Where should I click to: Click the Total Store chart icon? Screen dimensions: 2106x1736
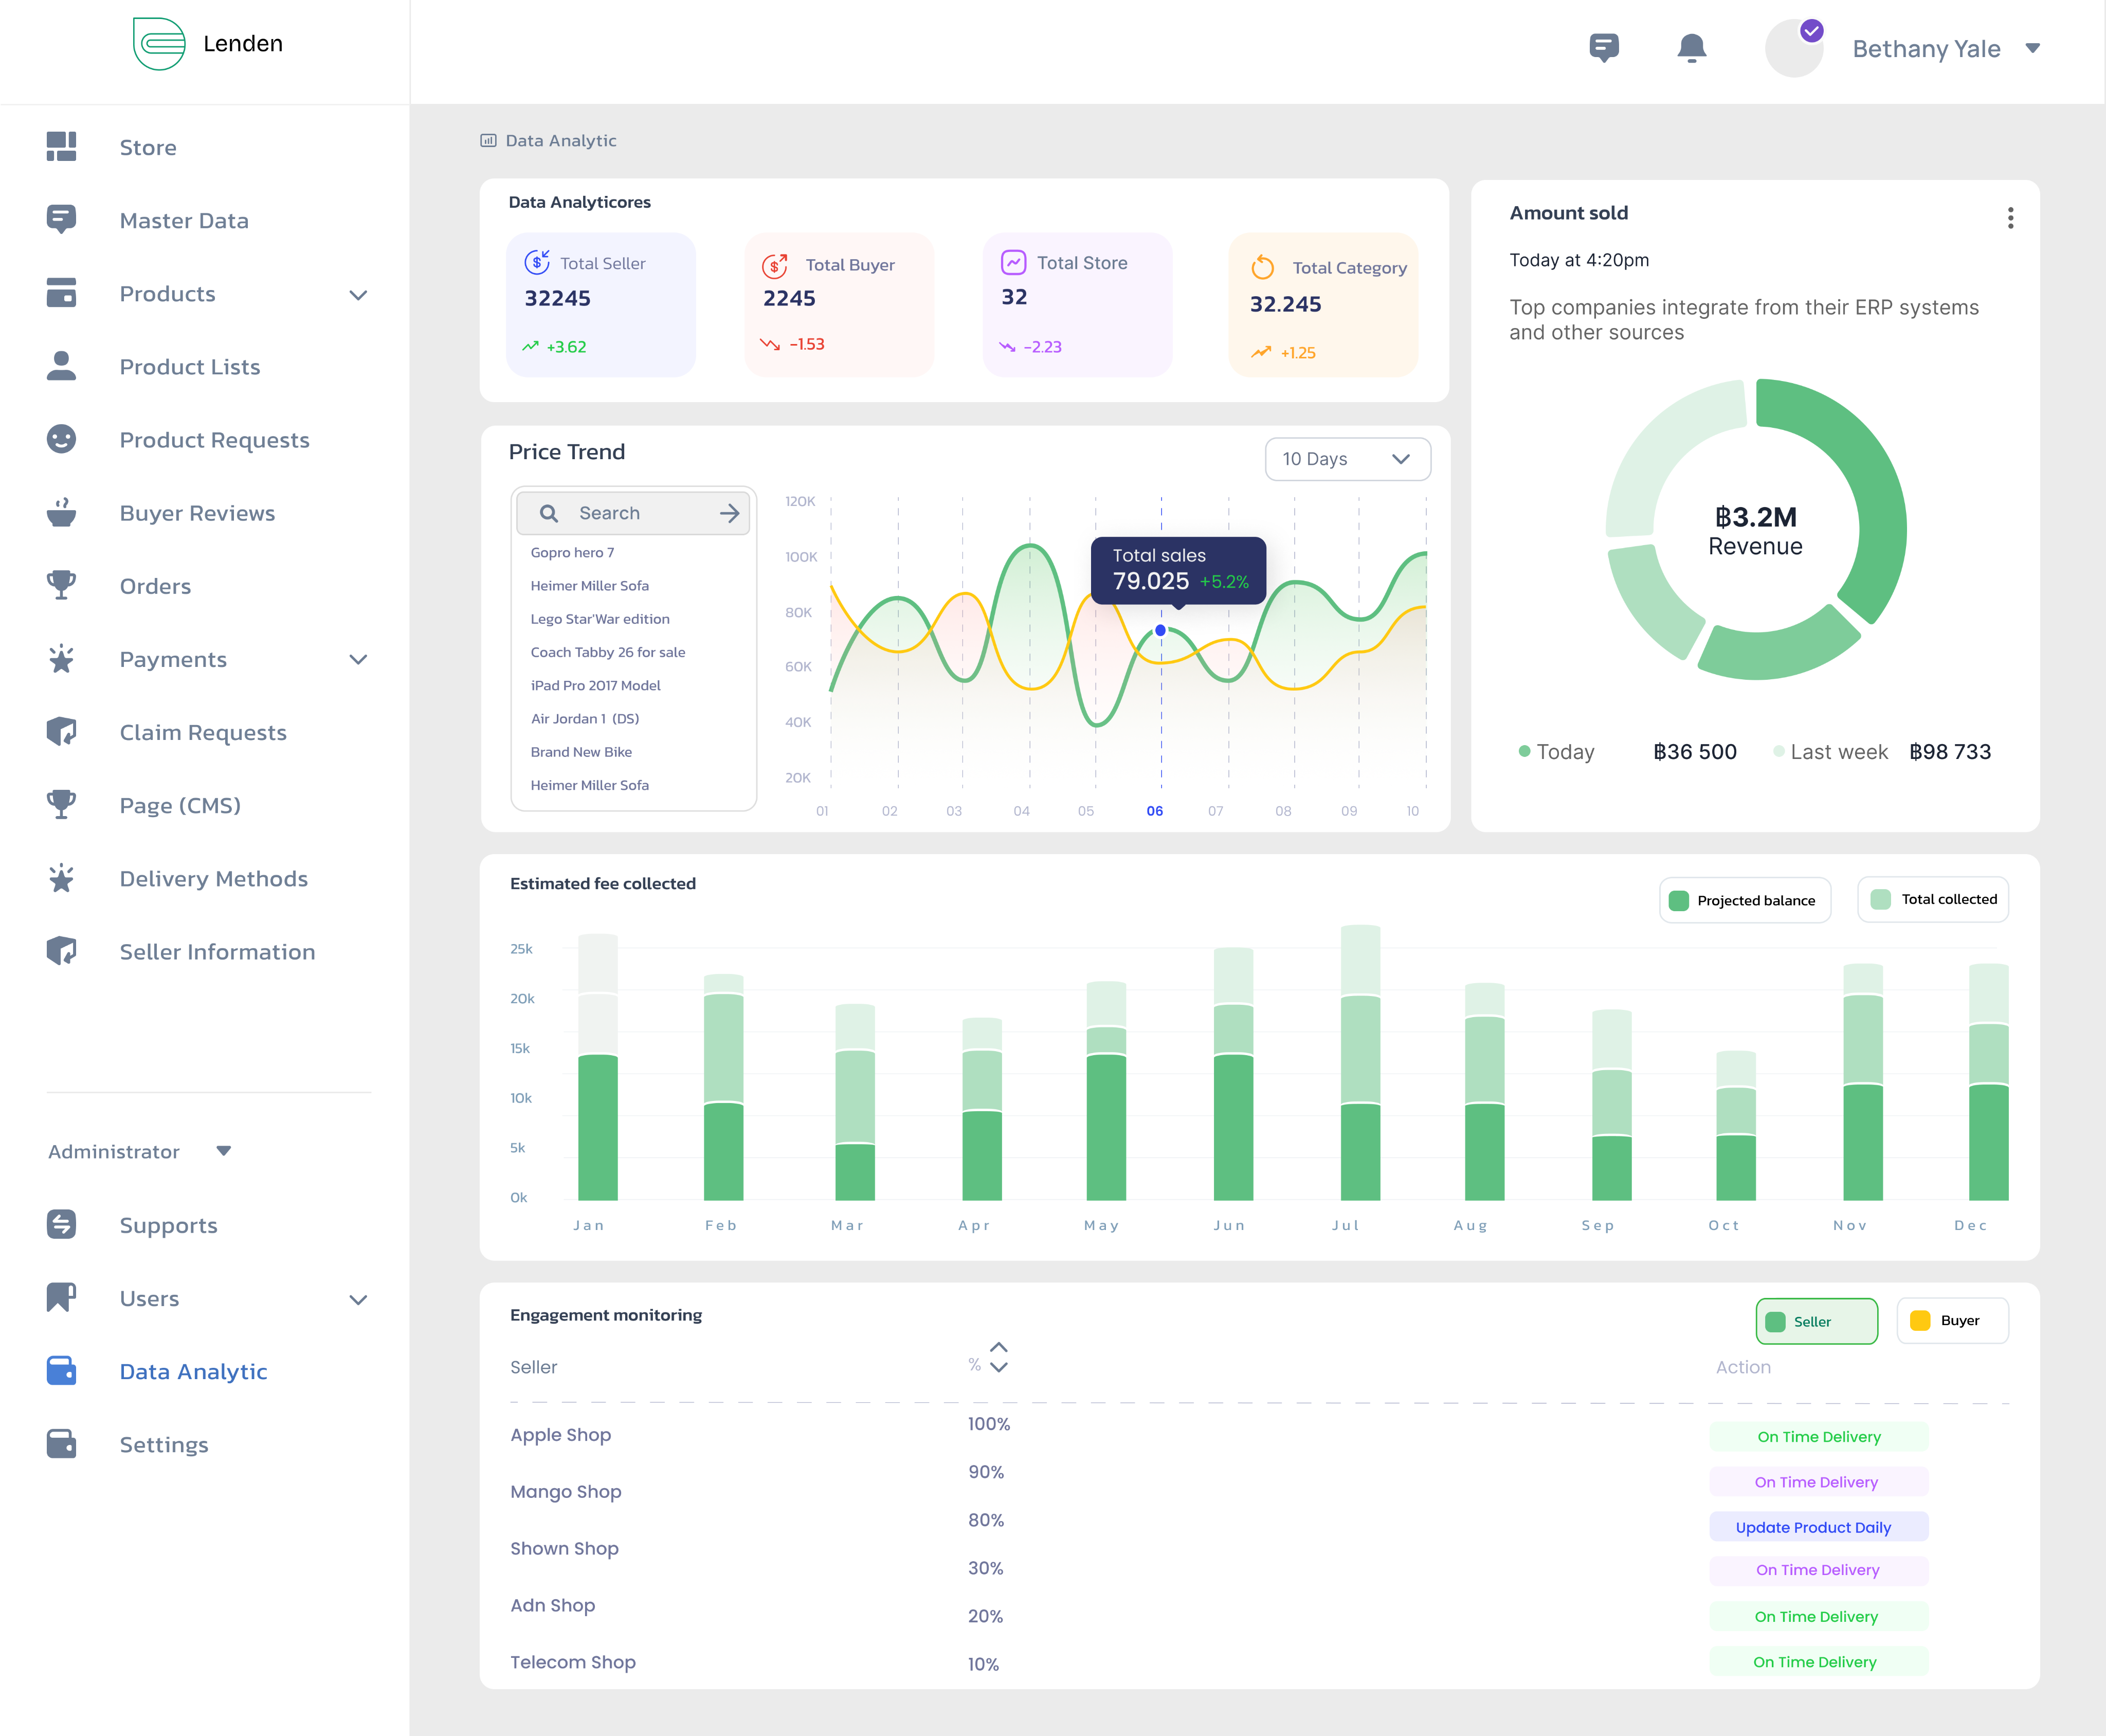point(1013,262)
